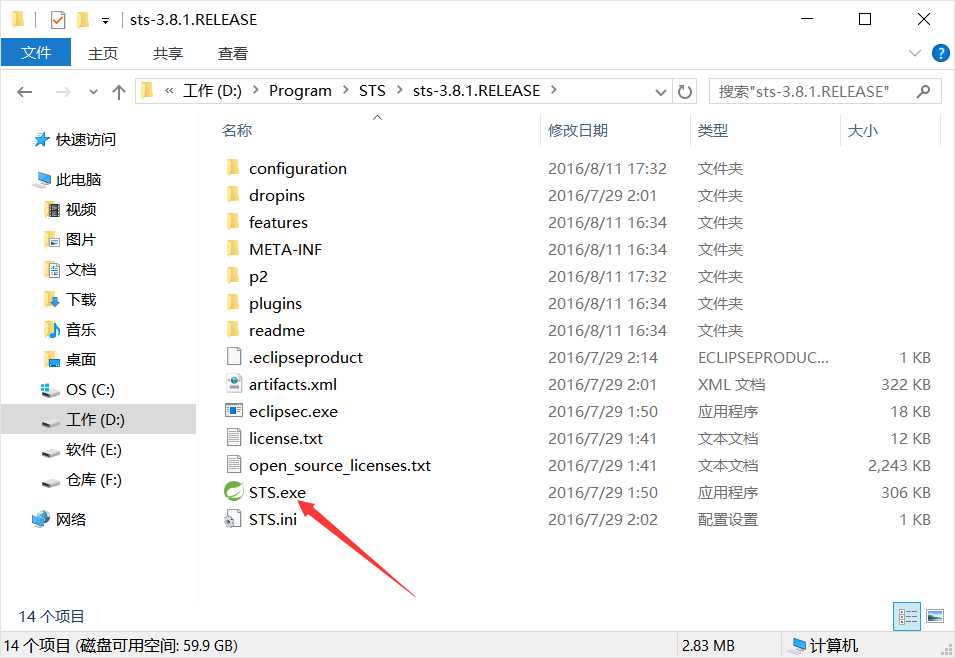Open the 文件 menu tab
Viewport: 955px width, 658px height.
pyautogui.click(x=36, y=52)
